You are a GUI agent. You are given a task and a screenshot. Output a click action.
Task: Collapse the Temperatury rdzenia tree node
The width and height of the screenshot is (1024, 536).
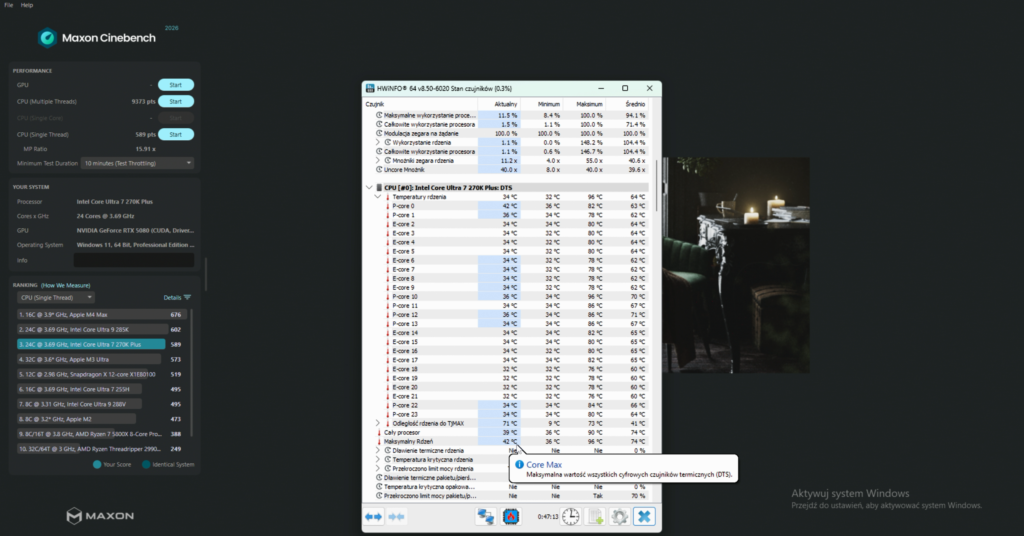377,197
